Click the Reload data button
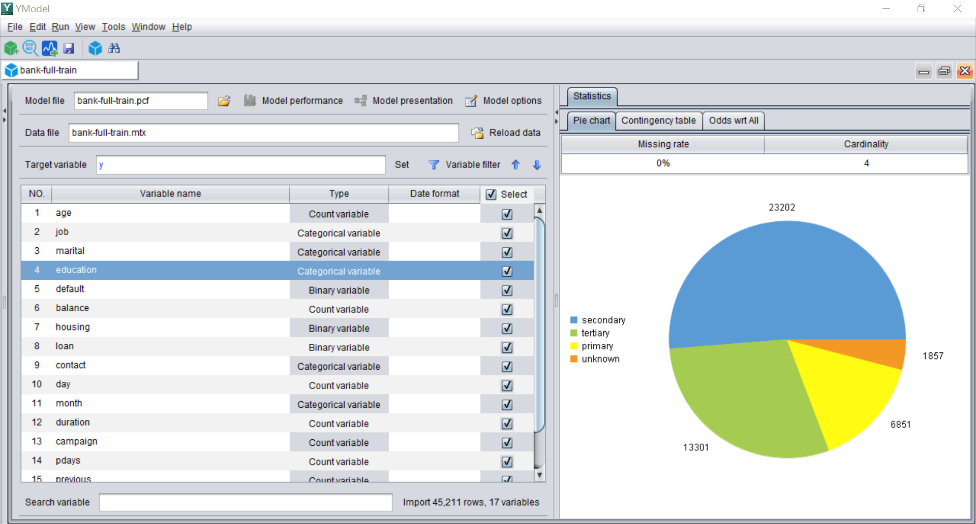Viewport: 976px width, 524px height. 506,133
